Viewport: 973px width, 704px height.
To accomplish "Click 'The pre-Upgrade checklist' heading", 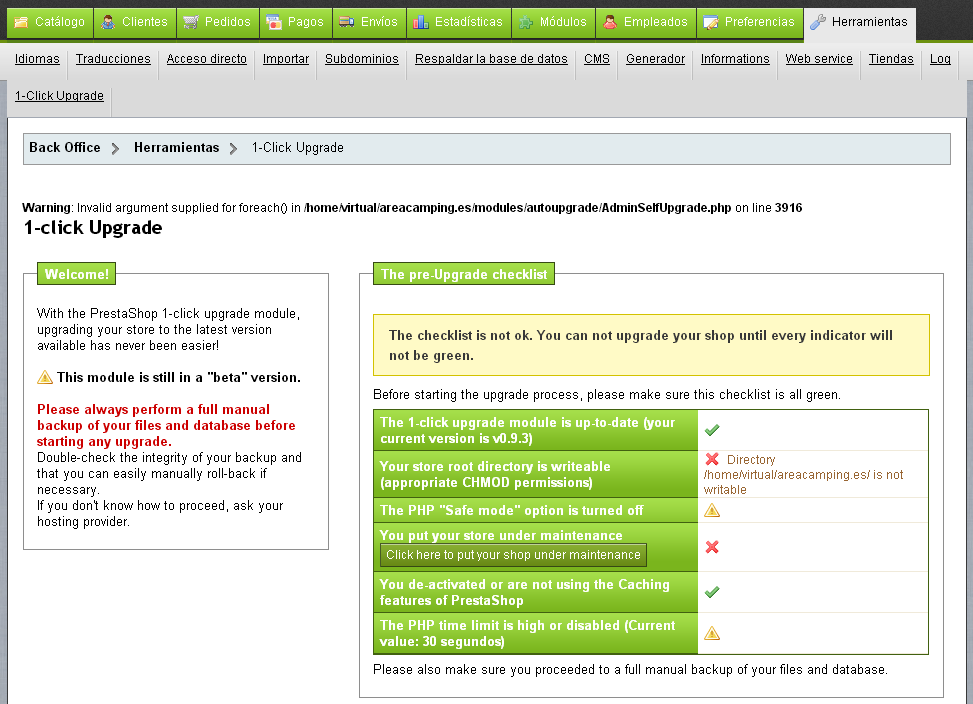I will 464,274.
